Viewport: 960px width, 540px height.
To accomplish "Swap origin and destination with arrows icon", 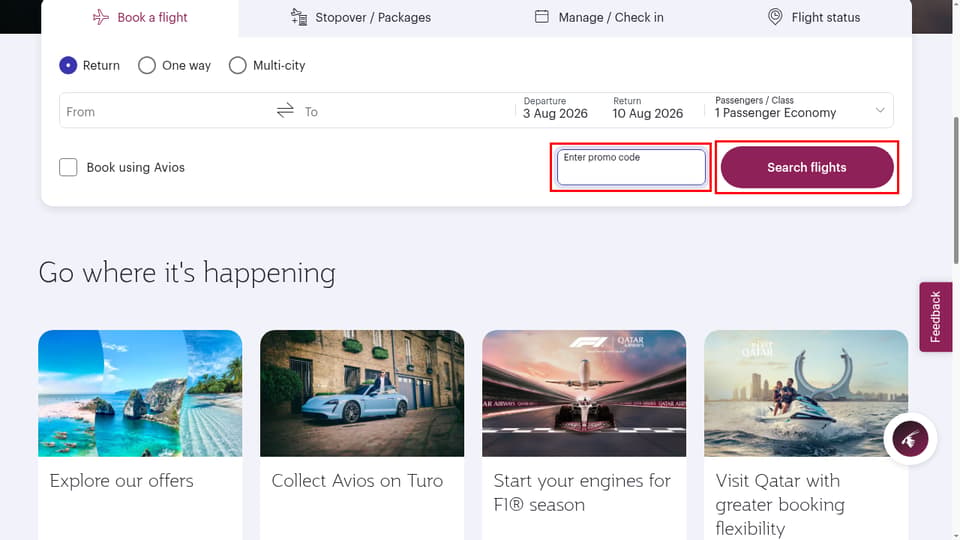I will (285, 110).
